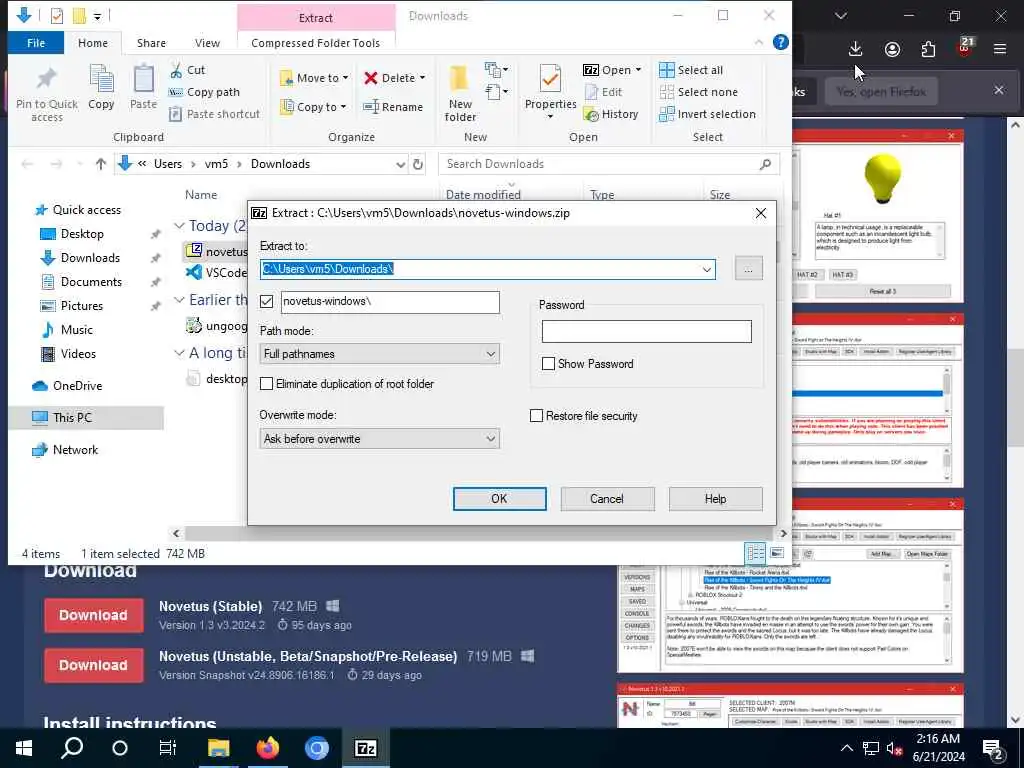Image resolution: width=1024 pixels, height=768 pixels.
Task: Open File Explorer from the taskbar
Action: (x=219, y=748)
